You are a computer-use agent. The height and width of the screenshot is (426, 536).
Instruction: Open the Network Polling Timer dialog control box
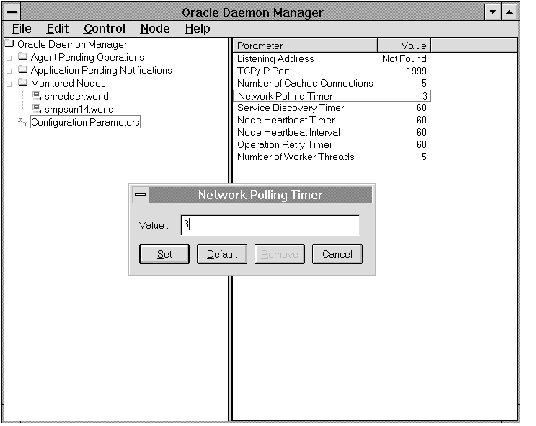click(x=140, y=195)
